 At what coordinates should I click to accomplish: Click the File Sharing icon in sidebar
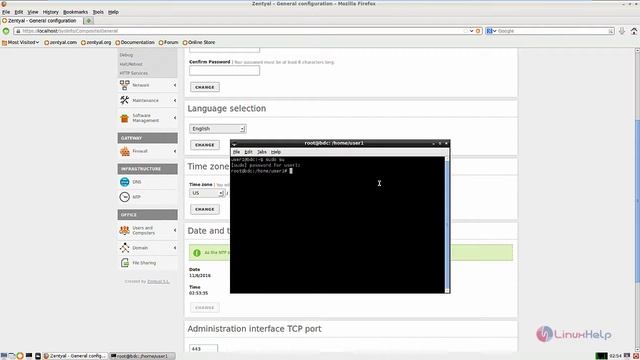coord(124,263)
